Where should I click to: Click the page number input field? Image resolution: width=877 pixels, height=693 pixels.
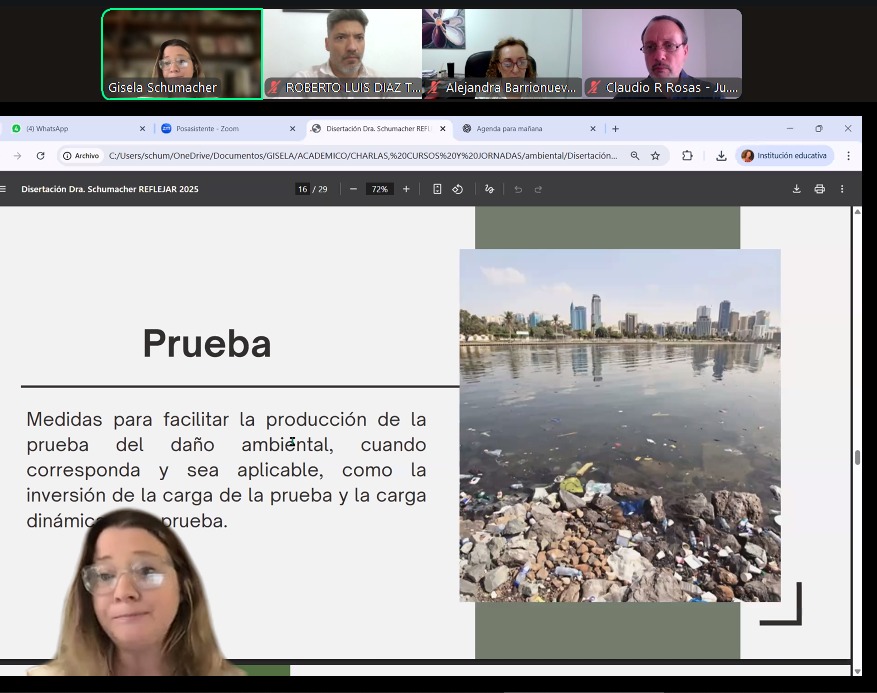tap(302, 189)
